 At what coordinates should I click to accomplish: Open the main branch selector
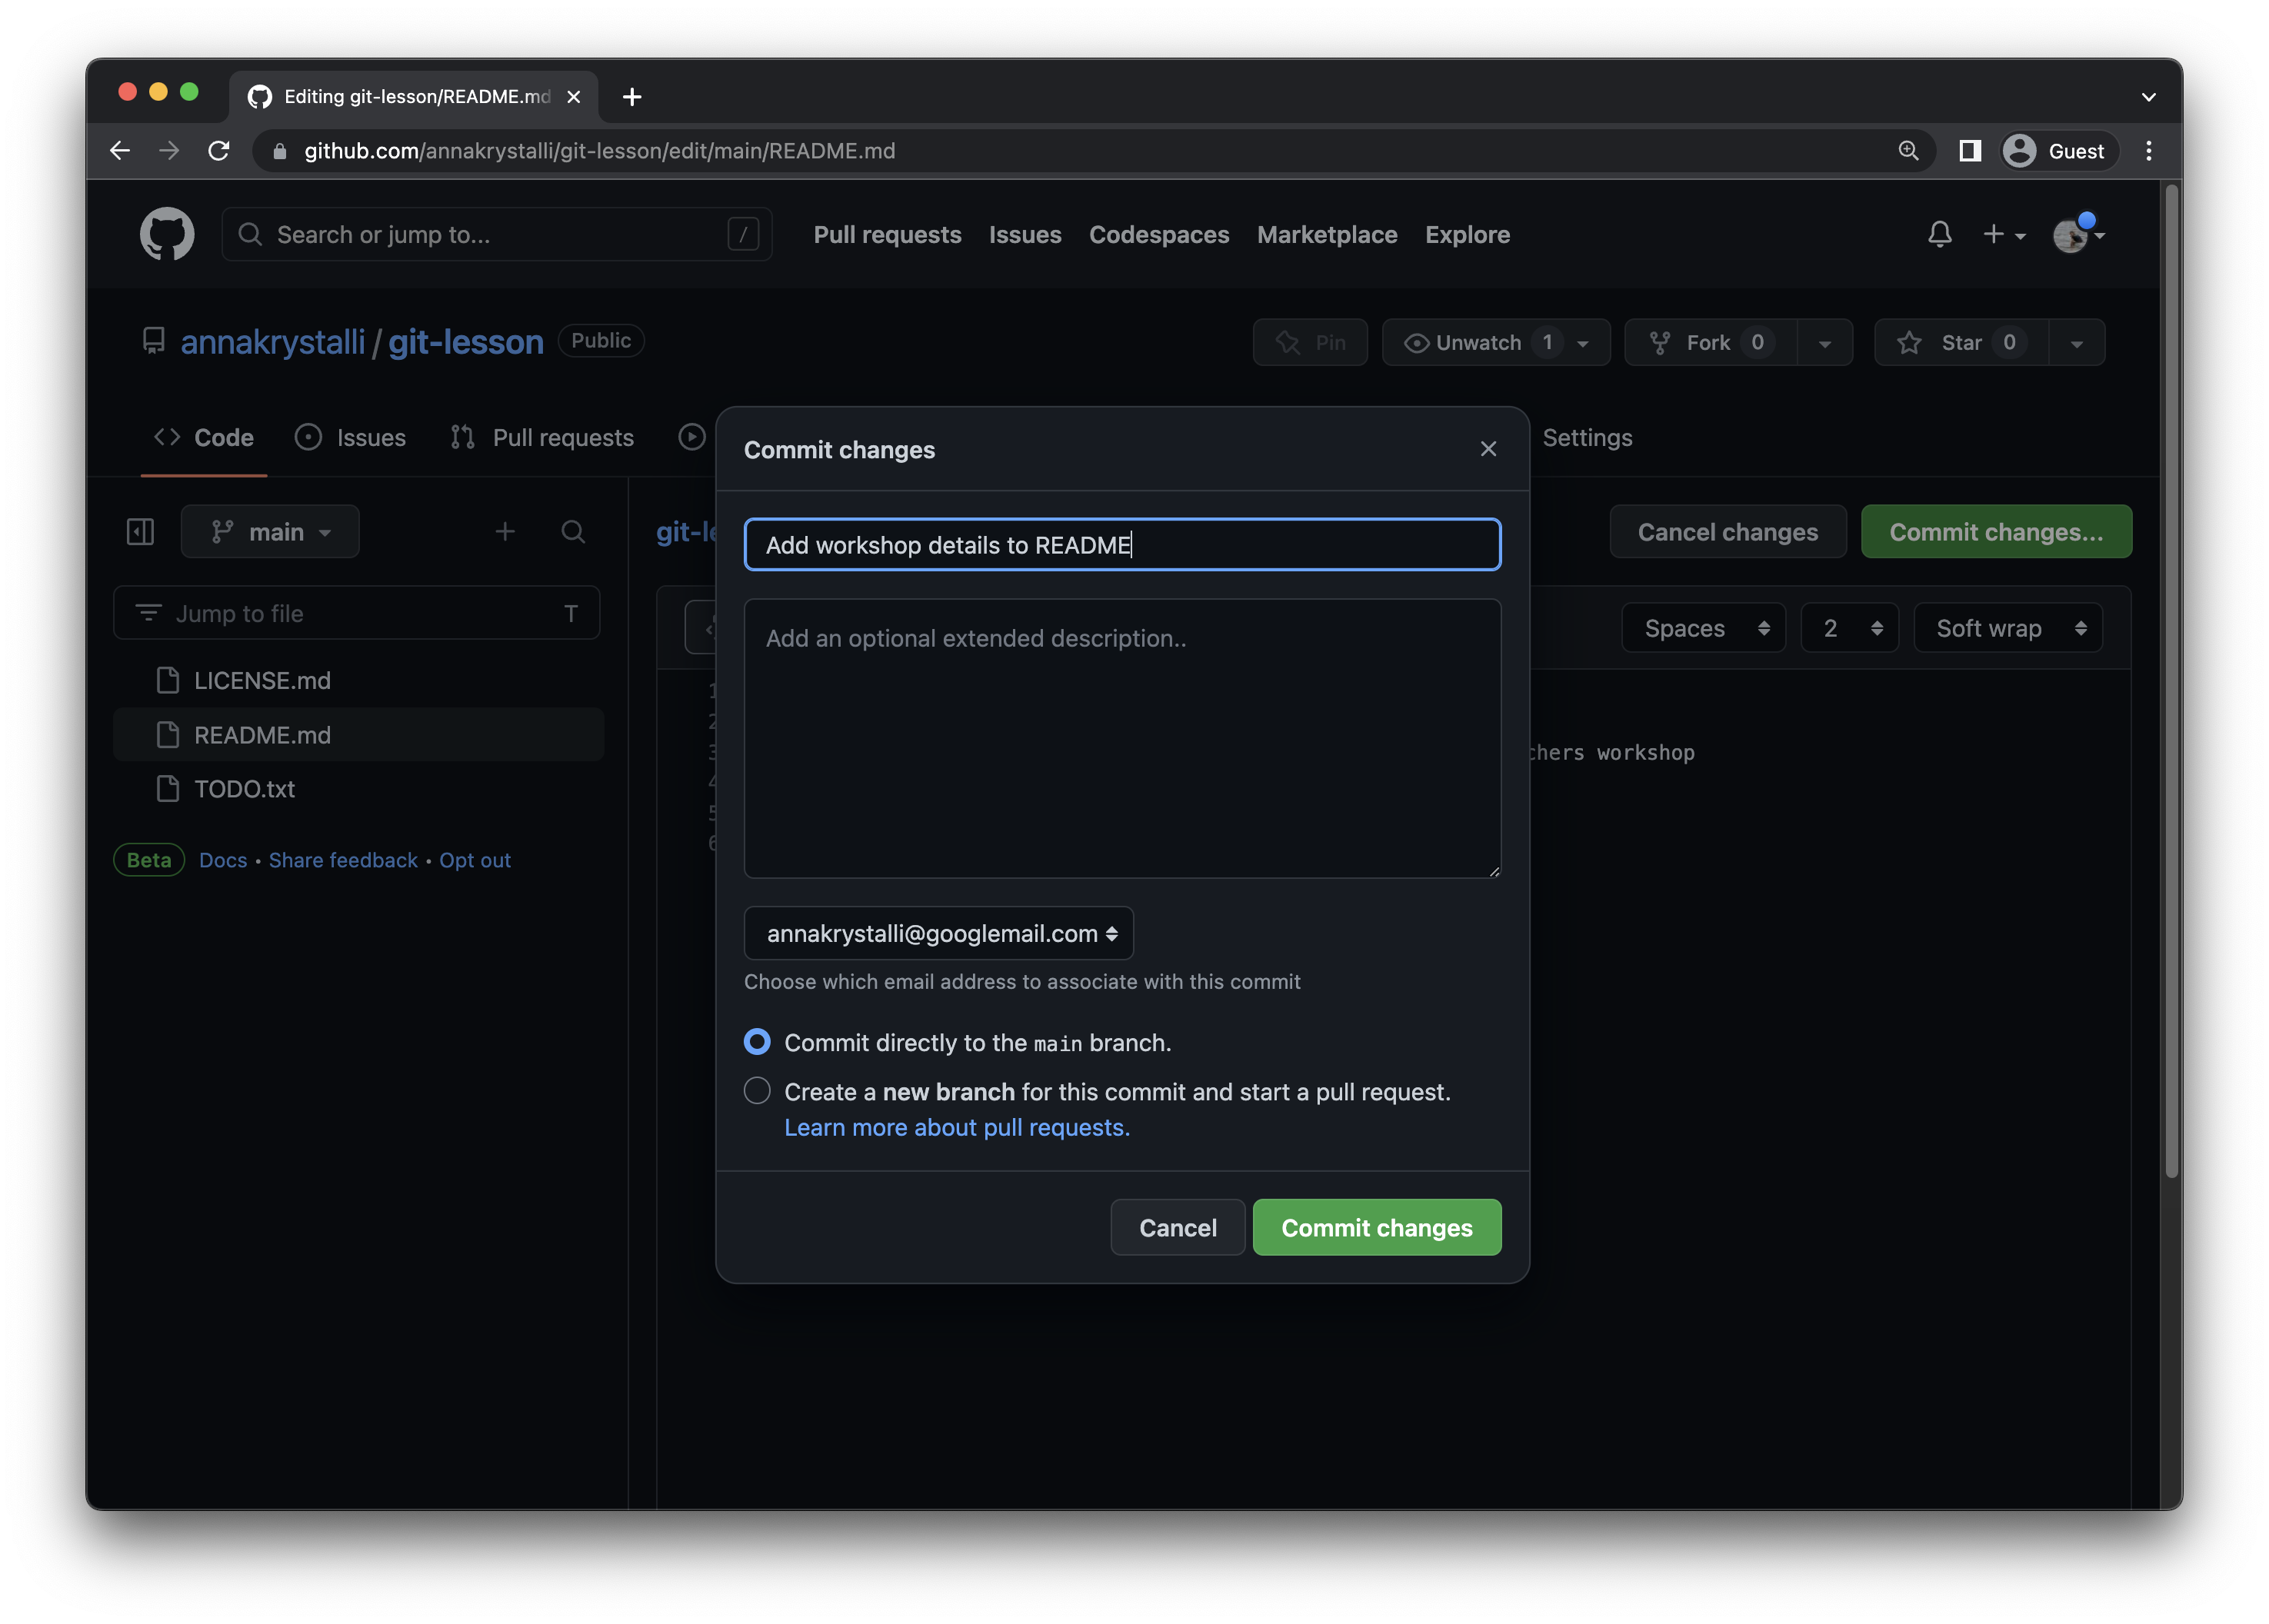point(270,531)
